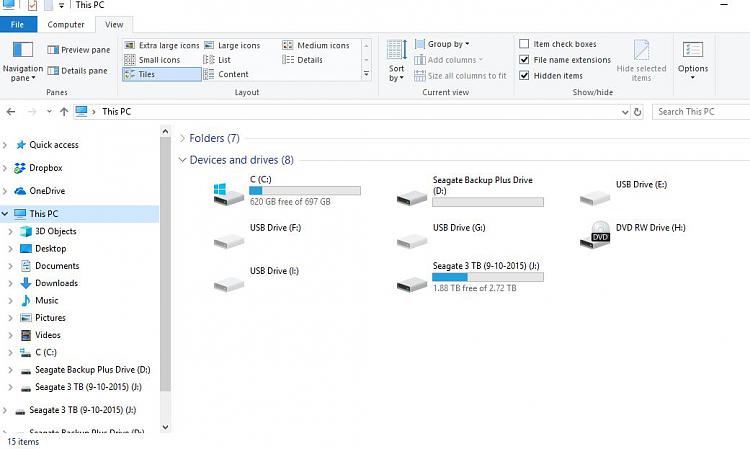Open the Group by dropdown

[x=442, y=44]
